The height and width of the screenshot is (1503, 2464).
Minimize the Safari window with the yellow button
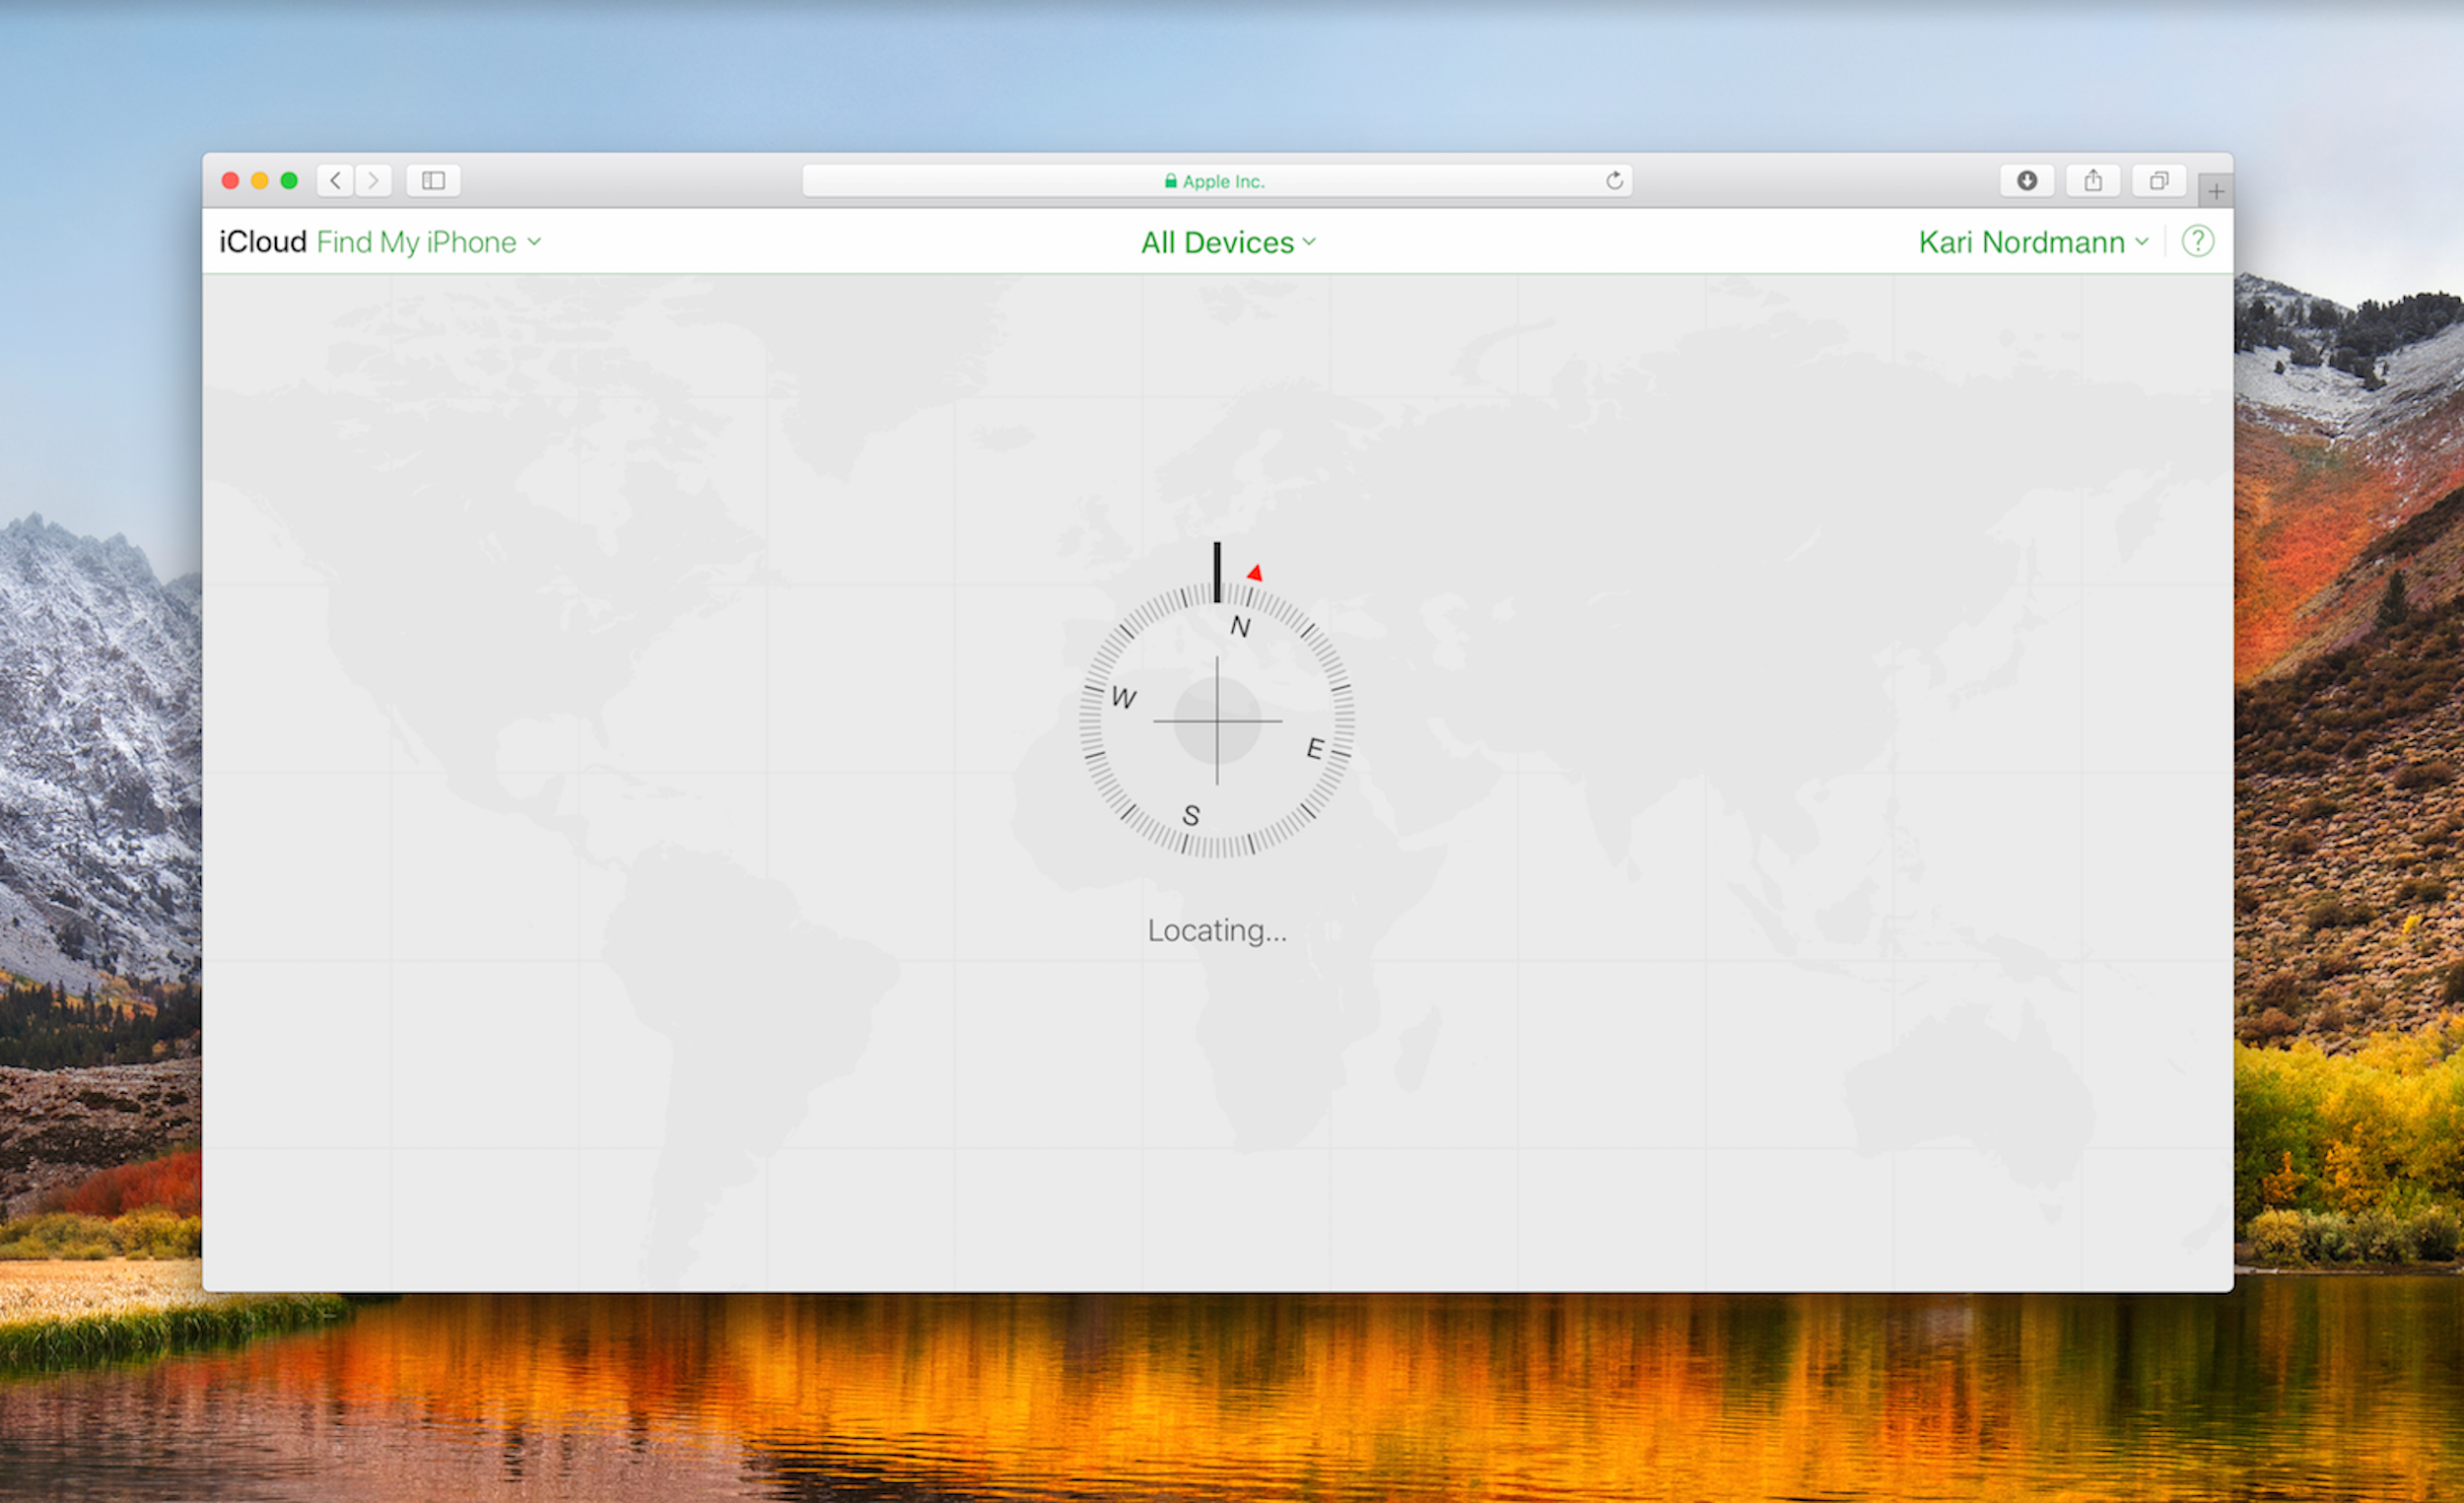coord(260,181)
